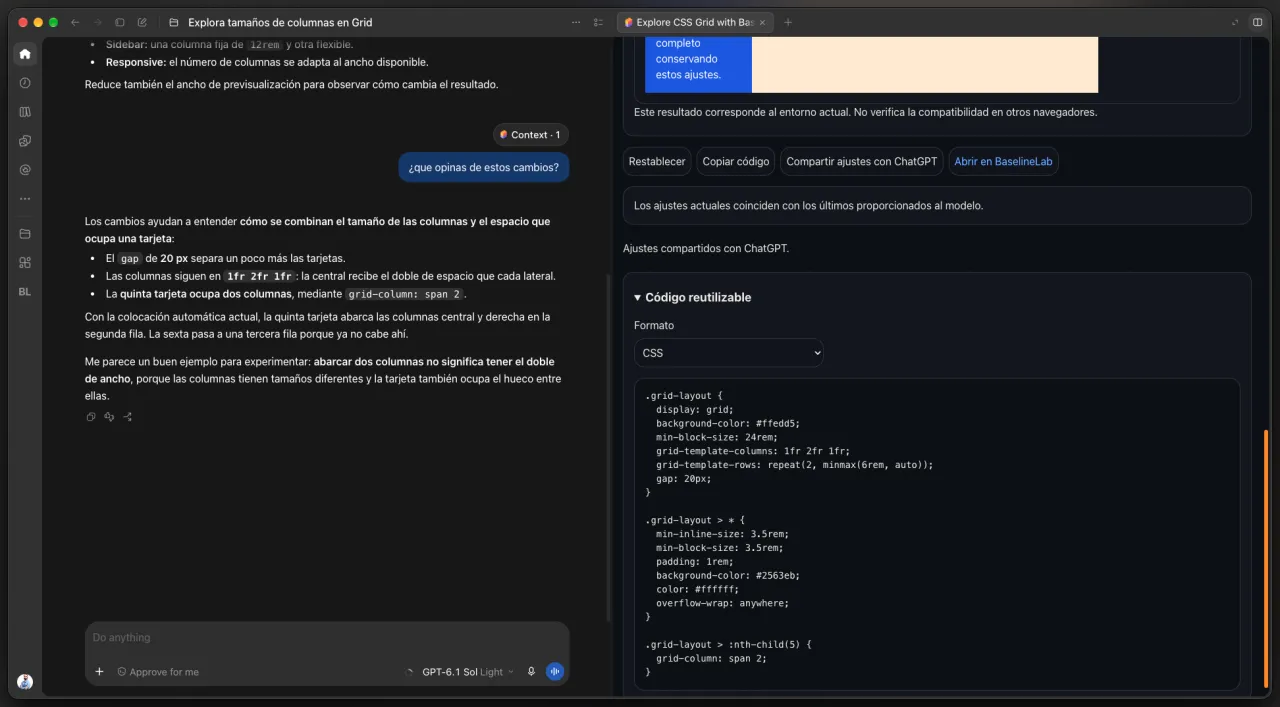Viewport: 1280px width, 707px height.
Task: Navigate forward with the right arrow
Action: coord(97,22)
